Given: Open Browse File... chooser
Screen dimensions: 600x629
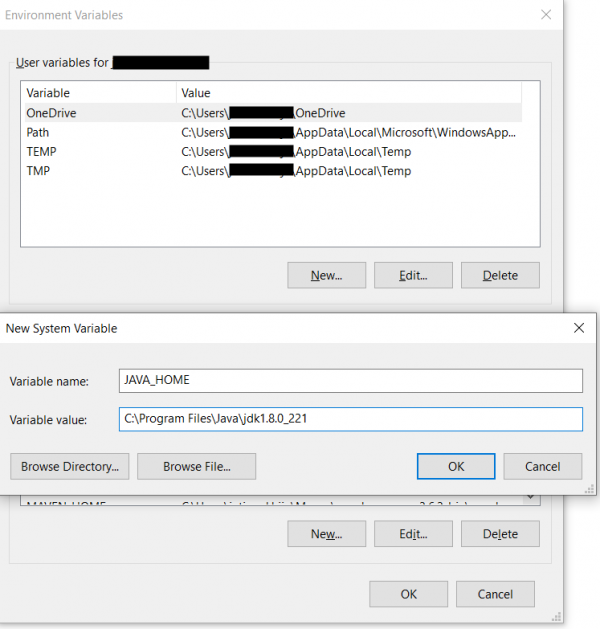Looking at the screenshot, I should click(197, 466).
